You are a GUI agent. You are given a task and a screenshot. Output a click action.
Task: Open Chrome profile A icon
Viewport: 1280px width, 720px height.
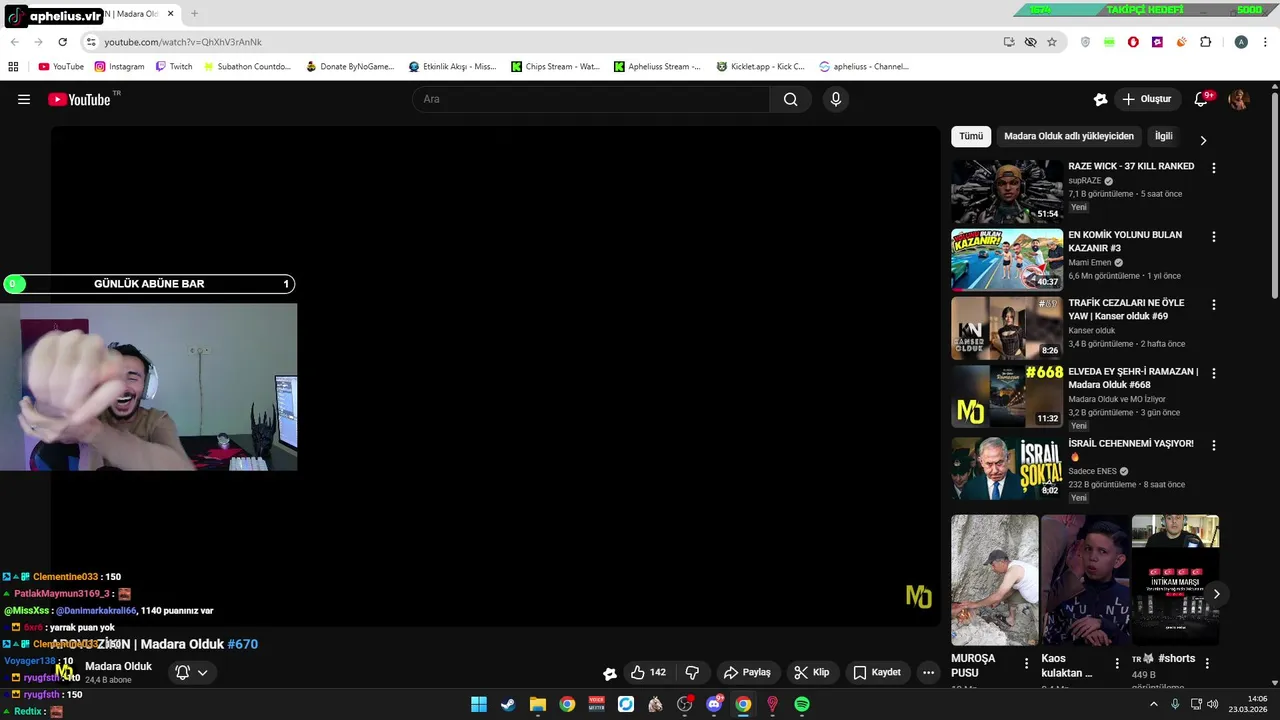1241,42
